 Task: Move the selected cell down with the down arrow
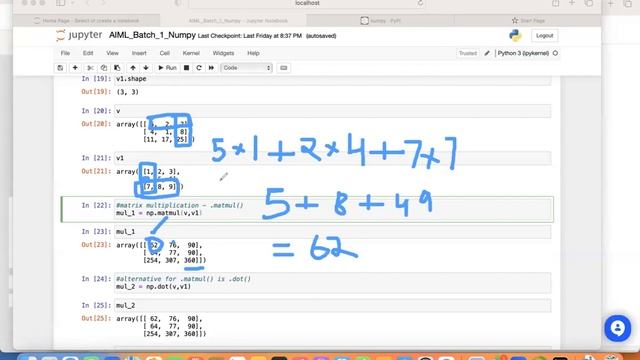click(146, 68)
